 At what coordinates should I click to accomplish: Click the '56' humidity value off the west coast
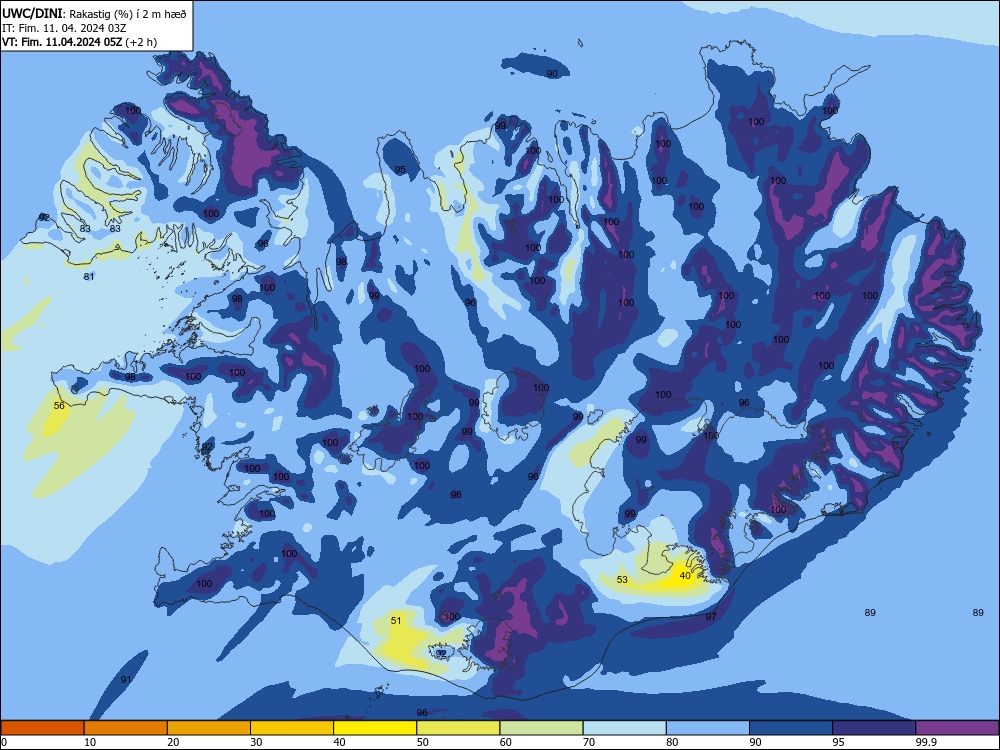59,406
